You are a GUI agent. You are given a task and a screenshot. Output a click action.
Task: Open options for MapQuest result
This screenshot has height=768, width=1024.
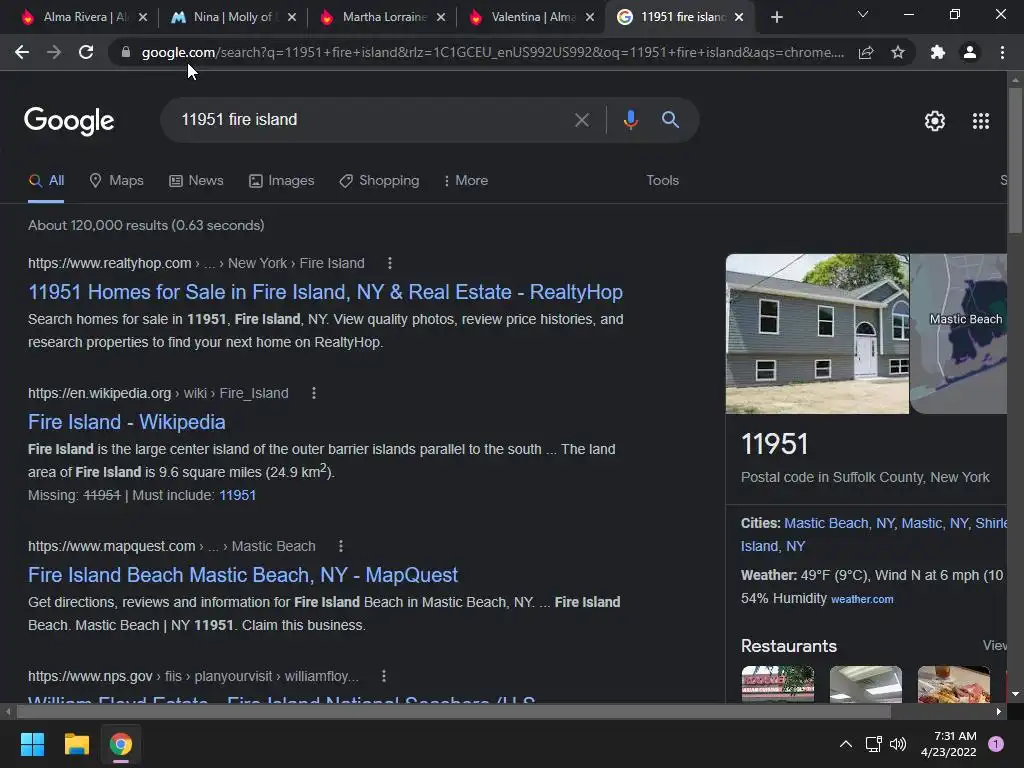tap(341, 546)
